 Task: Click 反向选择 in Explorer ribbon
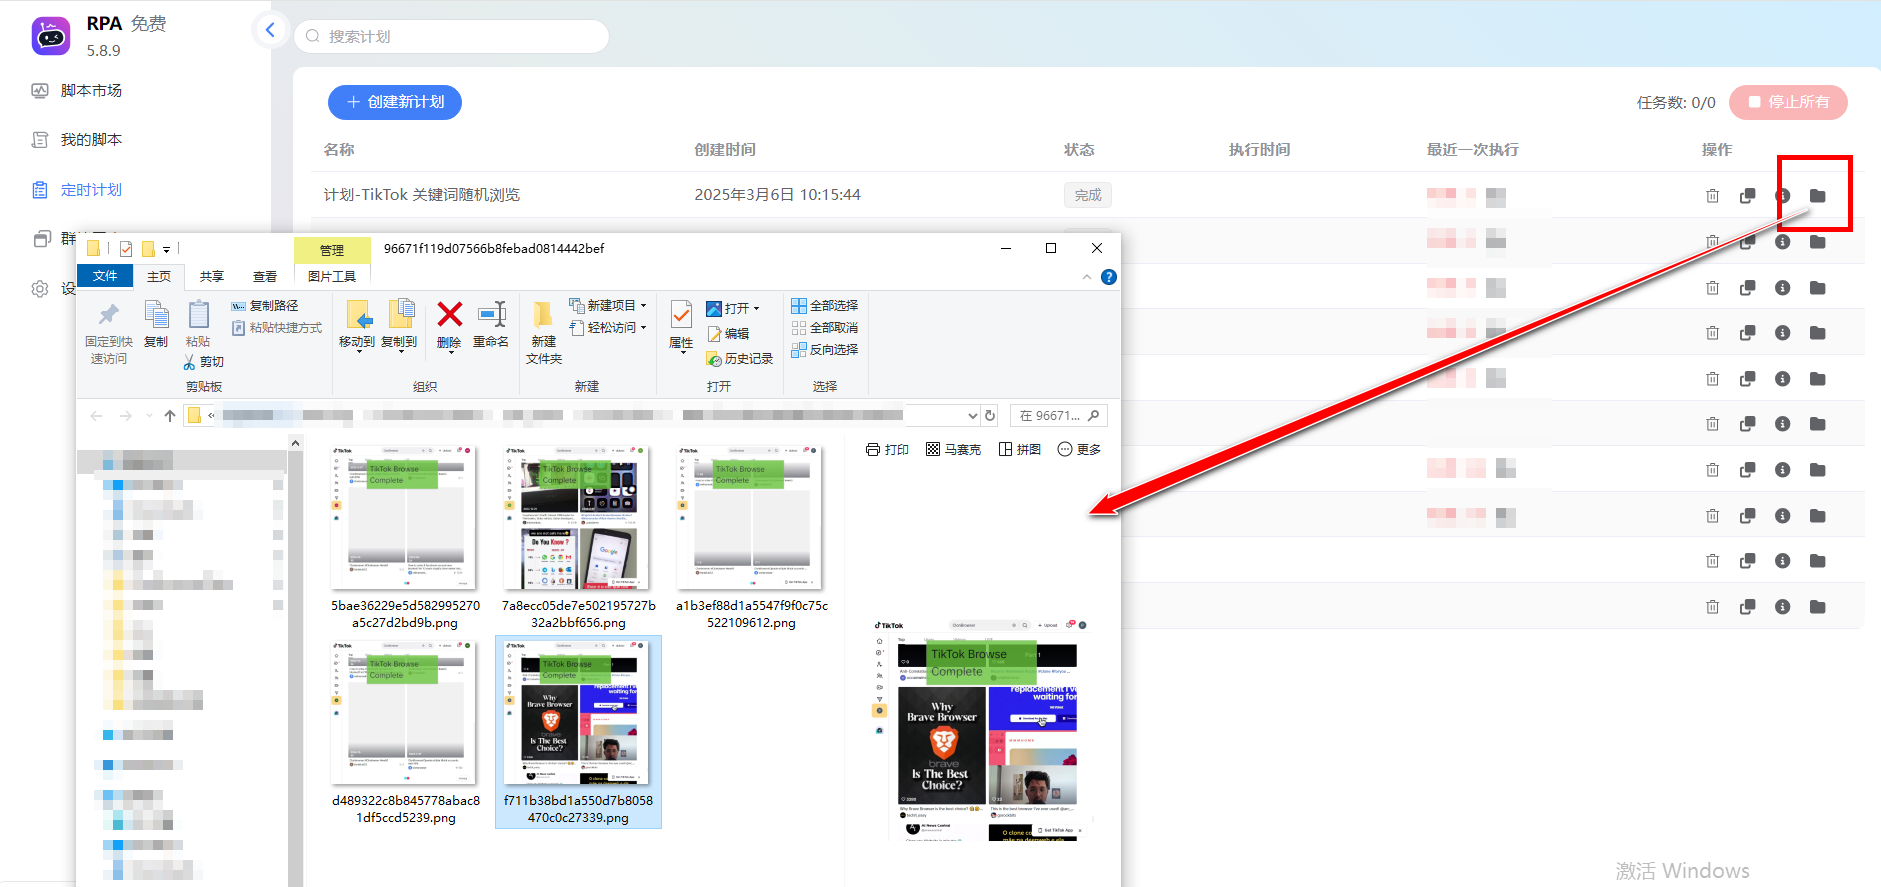tap(825, 350)
